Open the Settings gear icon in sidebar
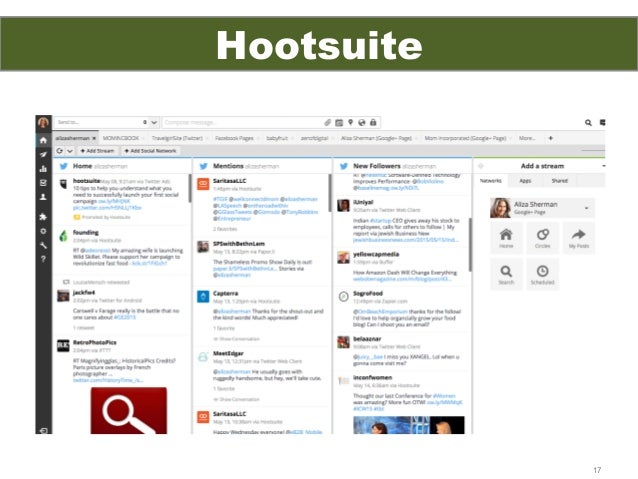The height and width of the screenshot is (479, 638). coord(43,231)
